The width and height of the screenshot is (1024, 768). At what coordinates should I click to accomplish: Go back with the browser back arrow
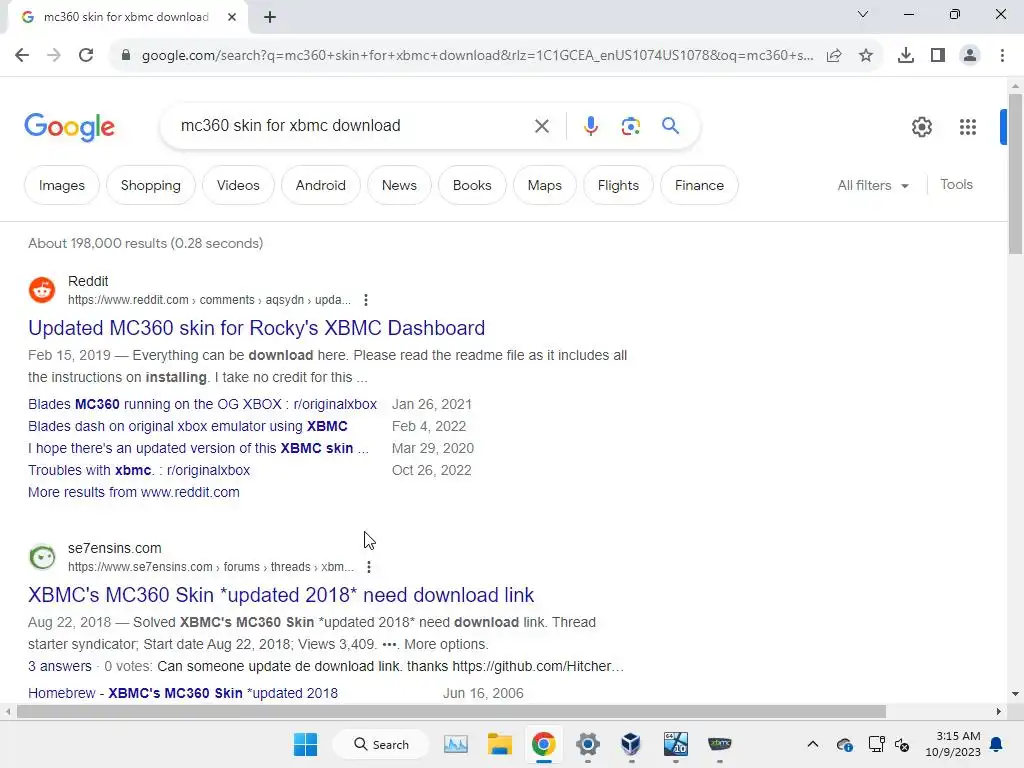(22, 55)
